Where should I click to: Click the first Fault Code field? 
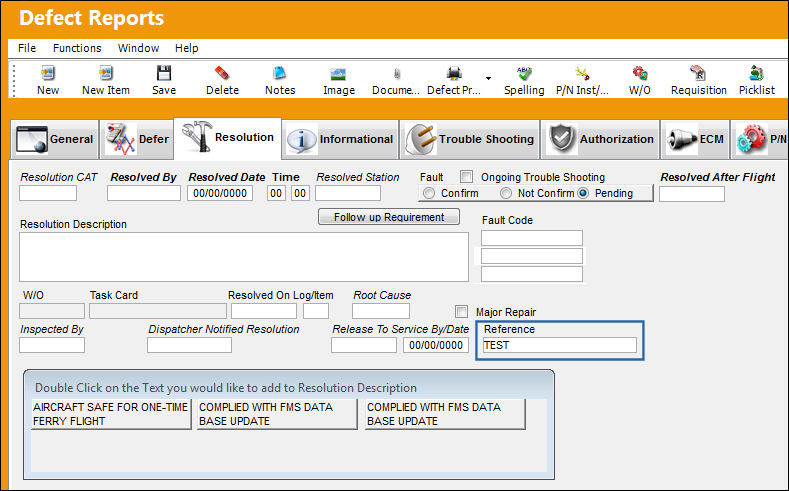point(532,238)
